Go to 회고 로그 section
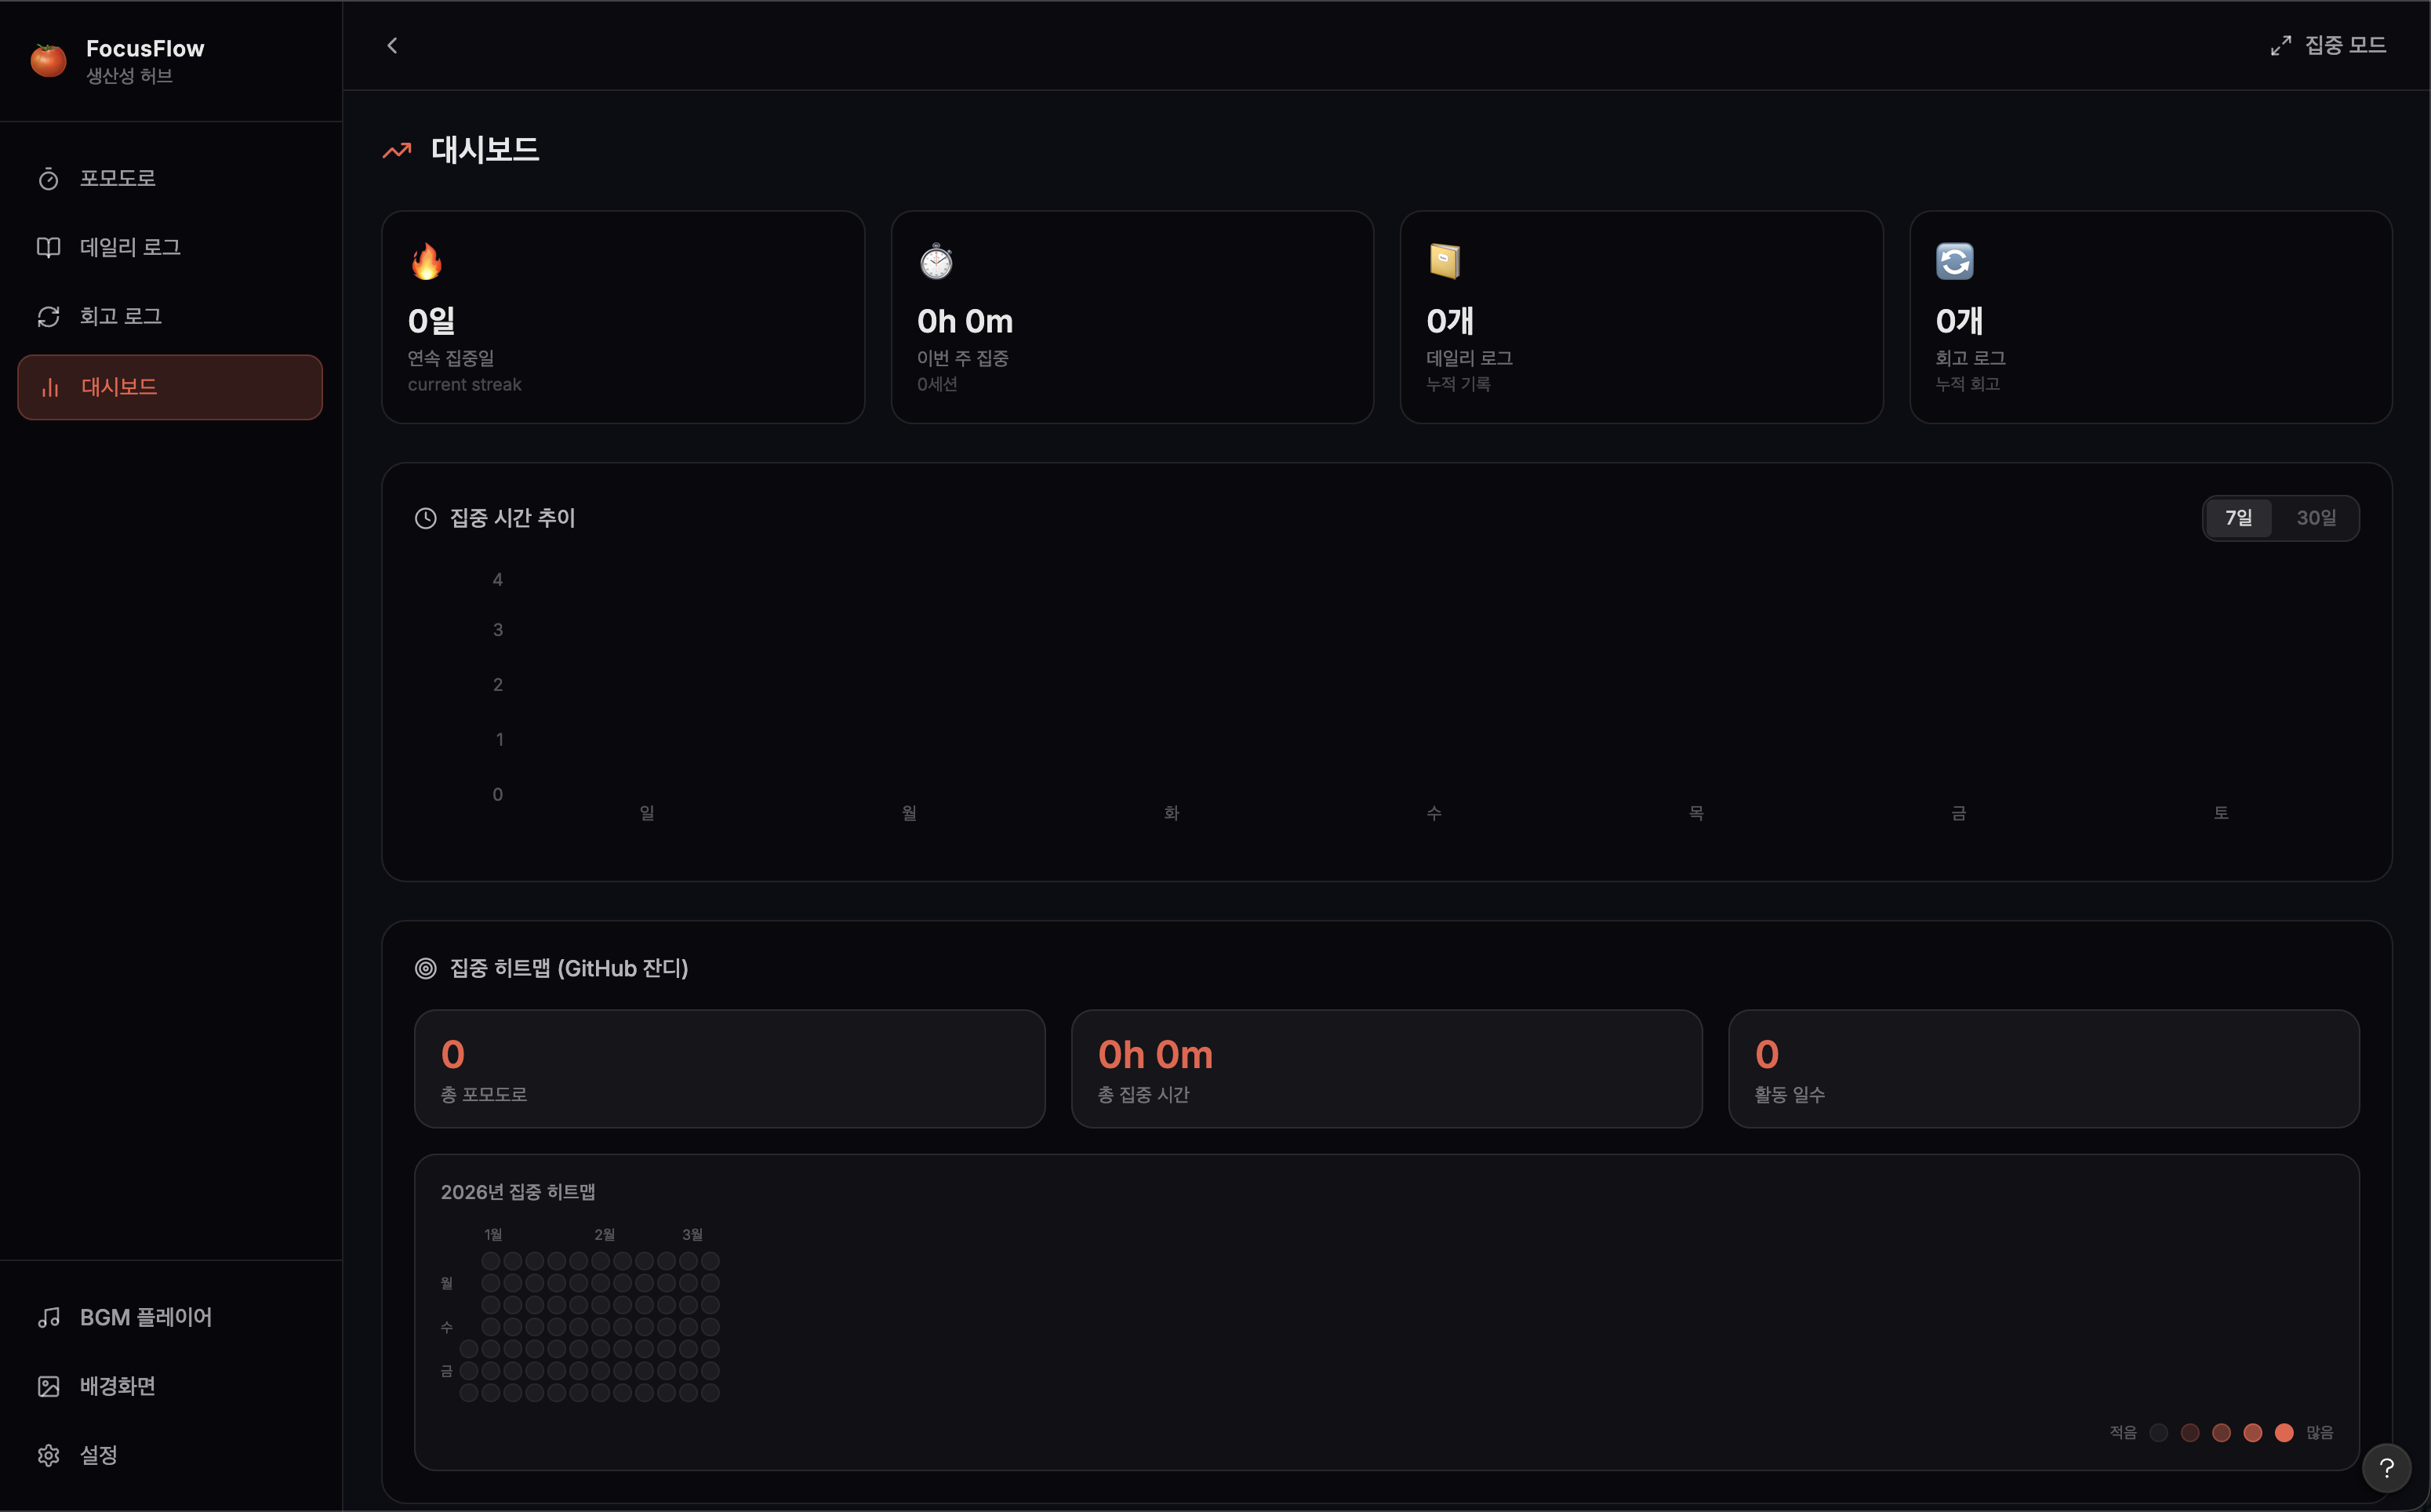The height and width of the screenshot is (1512, 2431). click(x=120, y=316)
